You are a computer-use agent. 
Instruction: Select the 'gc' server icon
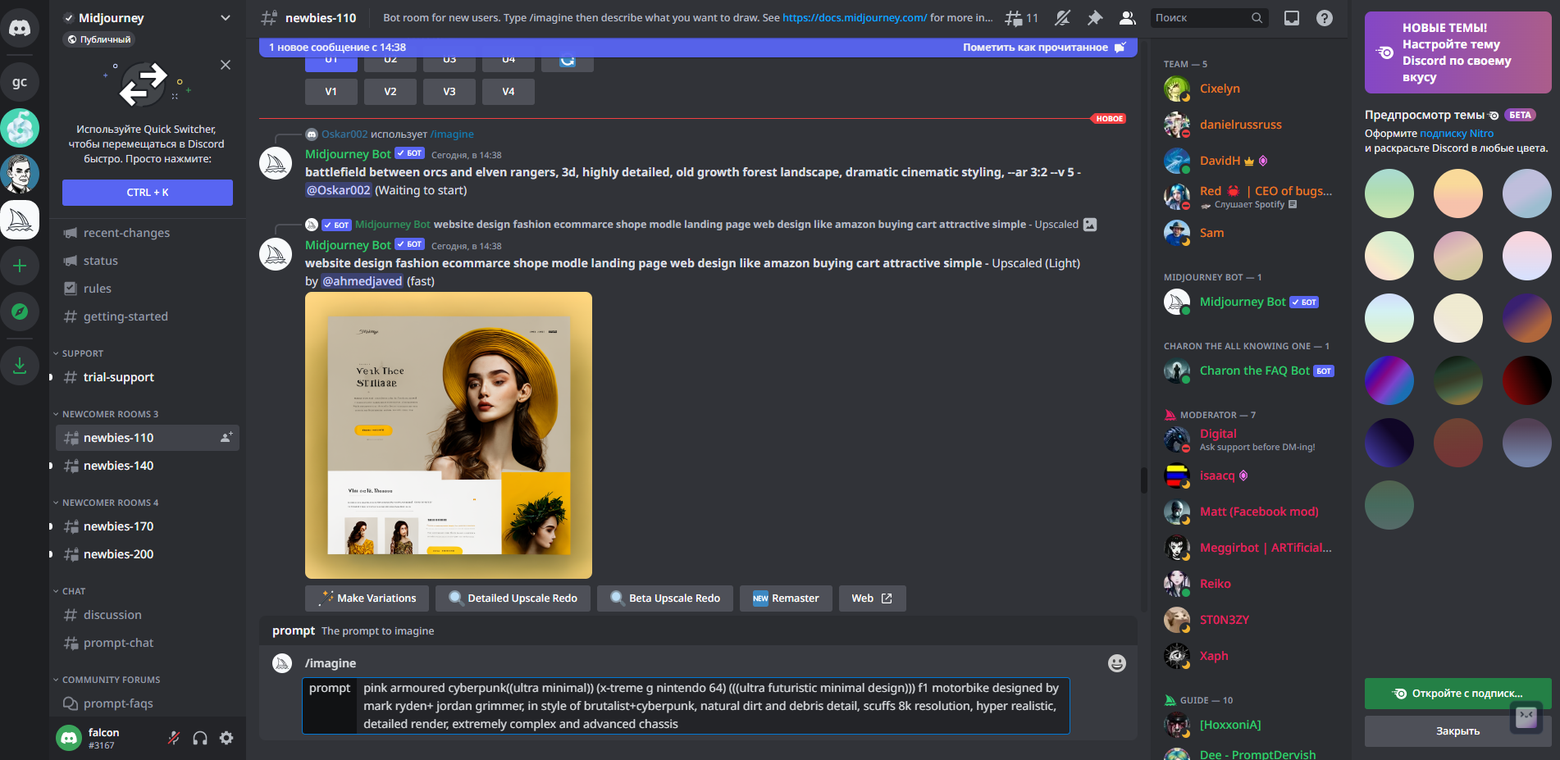20,82
